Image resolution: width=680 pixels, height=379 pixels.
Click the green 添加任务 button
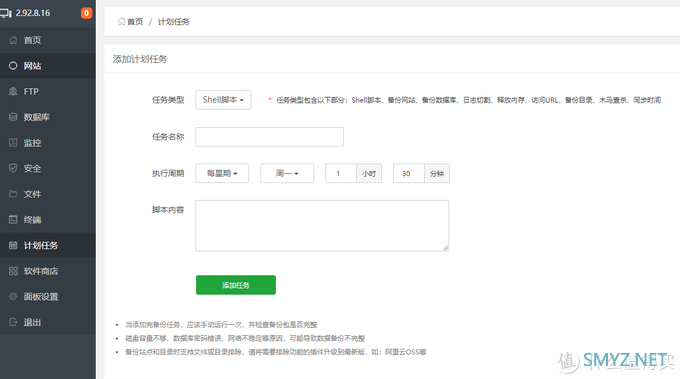pos(236,285)
